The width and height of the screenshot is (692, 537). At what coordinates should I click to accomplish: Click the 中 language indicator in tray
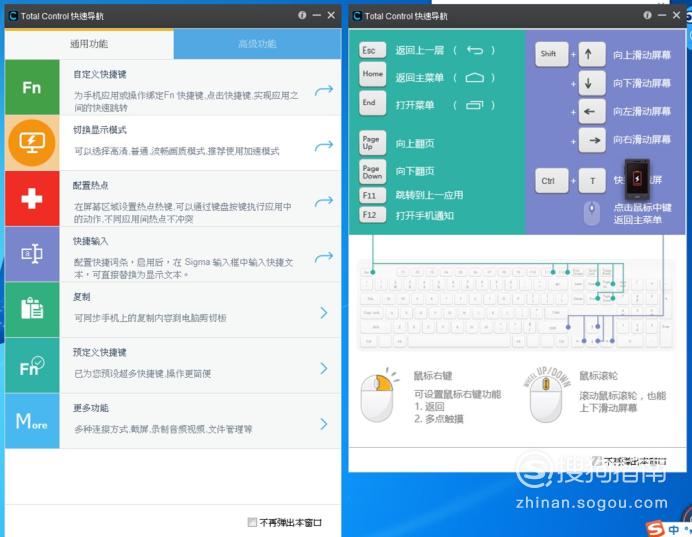674,529
